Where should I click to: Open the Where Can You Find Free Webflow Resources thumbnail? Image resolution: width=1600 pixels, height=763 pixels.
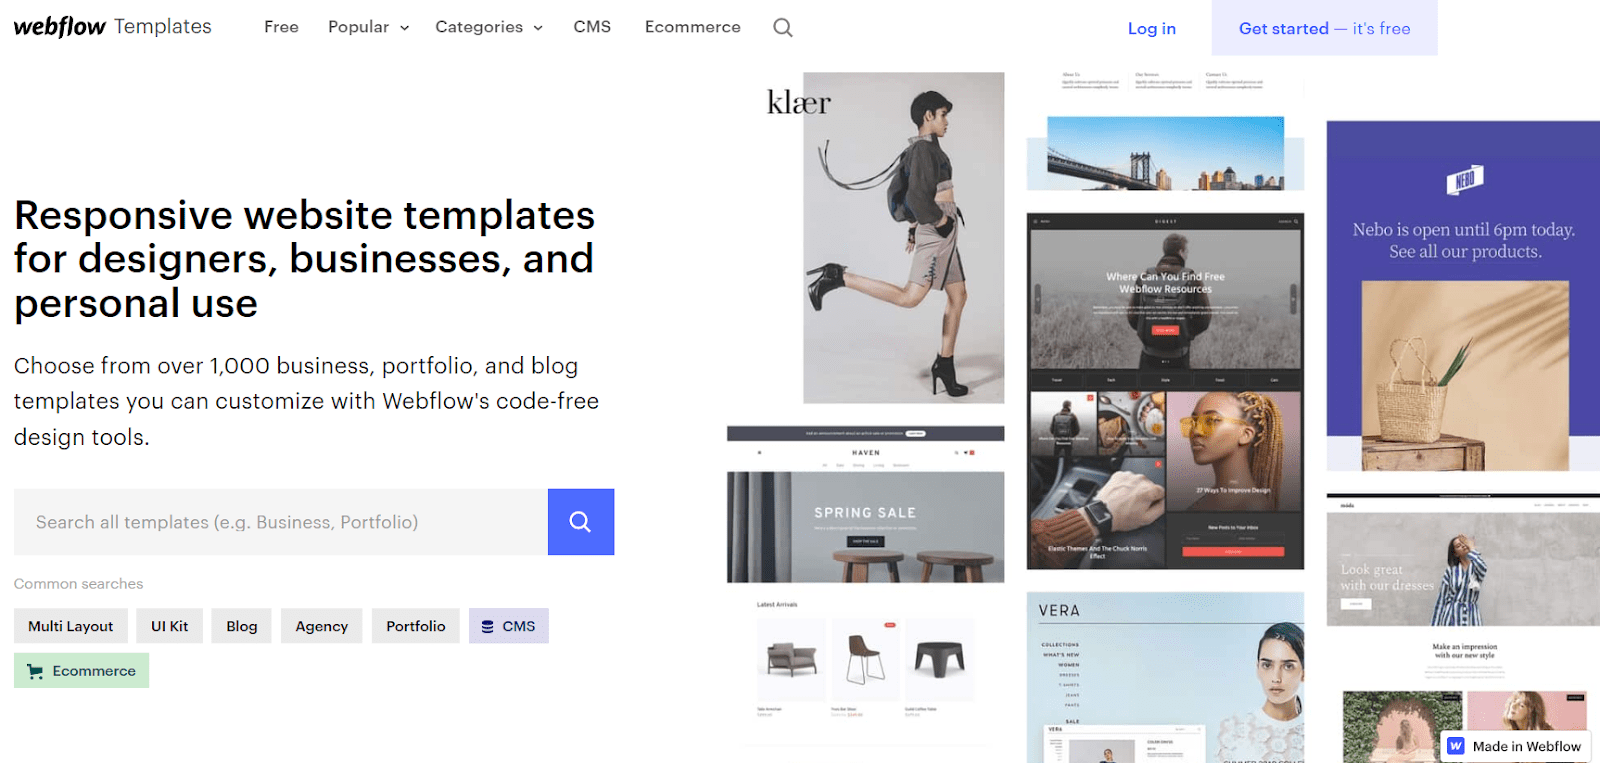1165,391
